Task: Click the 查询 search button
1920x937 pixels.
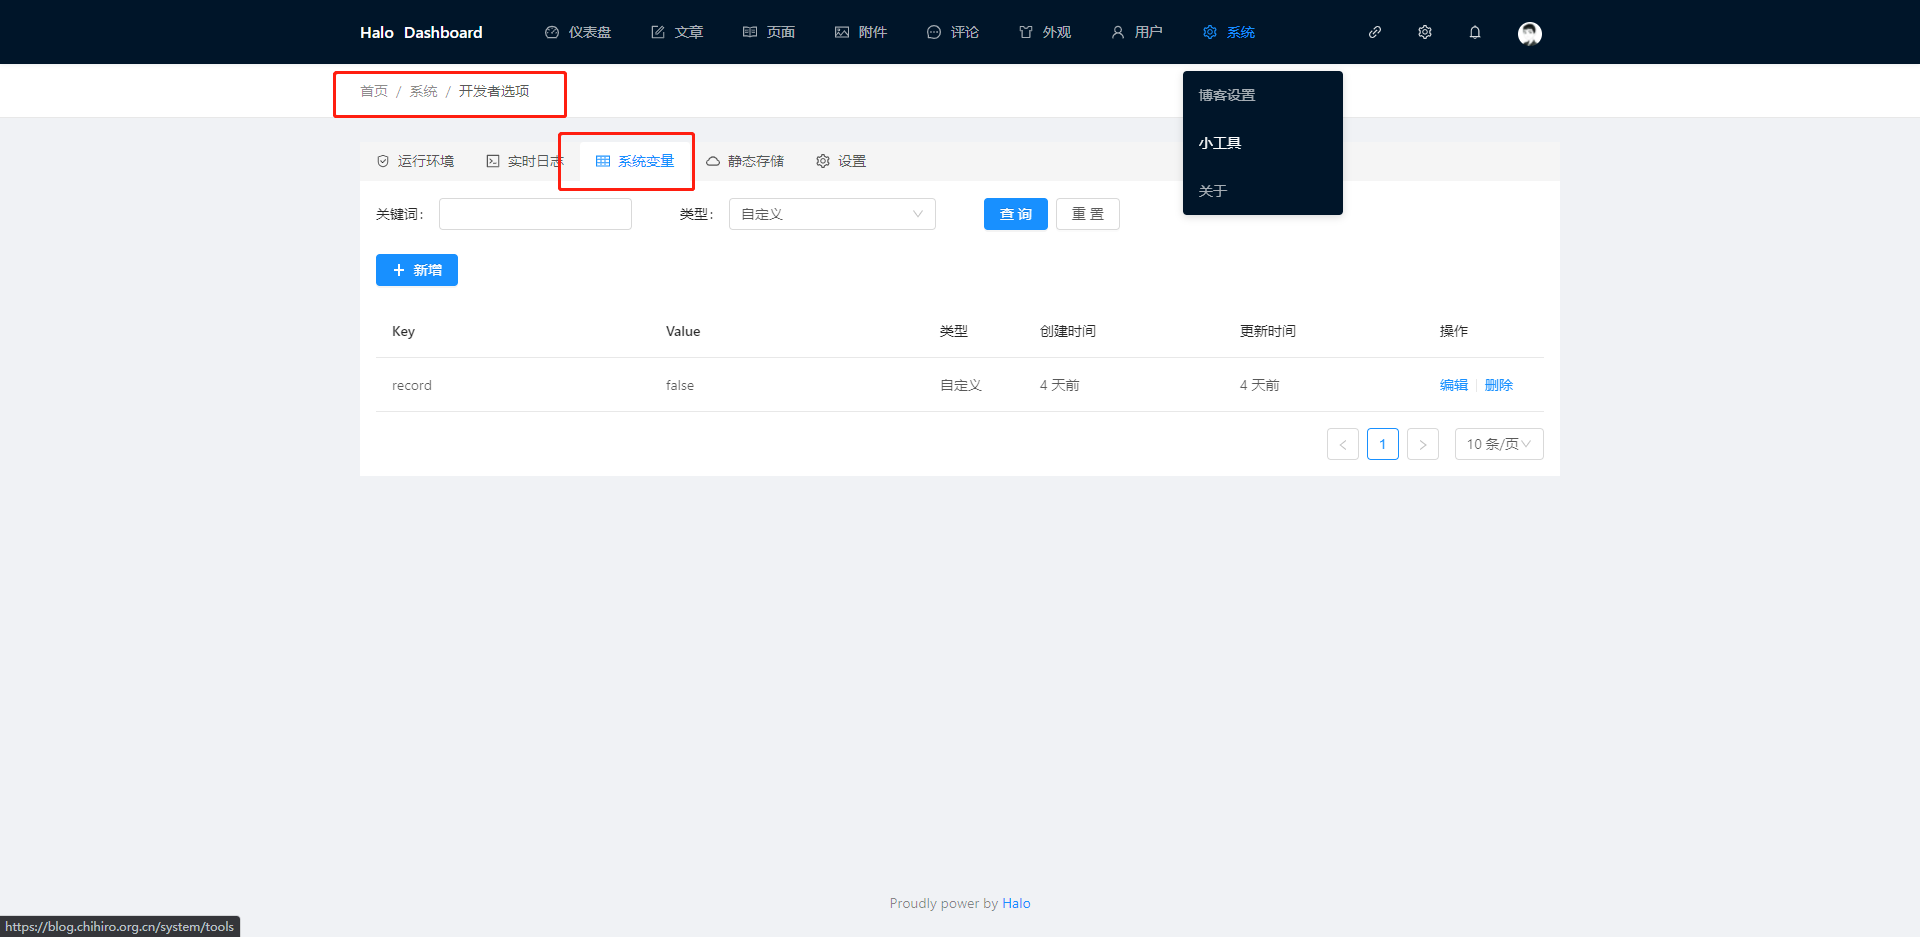Action: 1015,213
